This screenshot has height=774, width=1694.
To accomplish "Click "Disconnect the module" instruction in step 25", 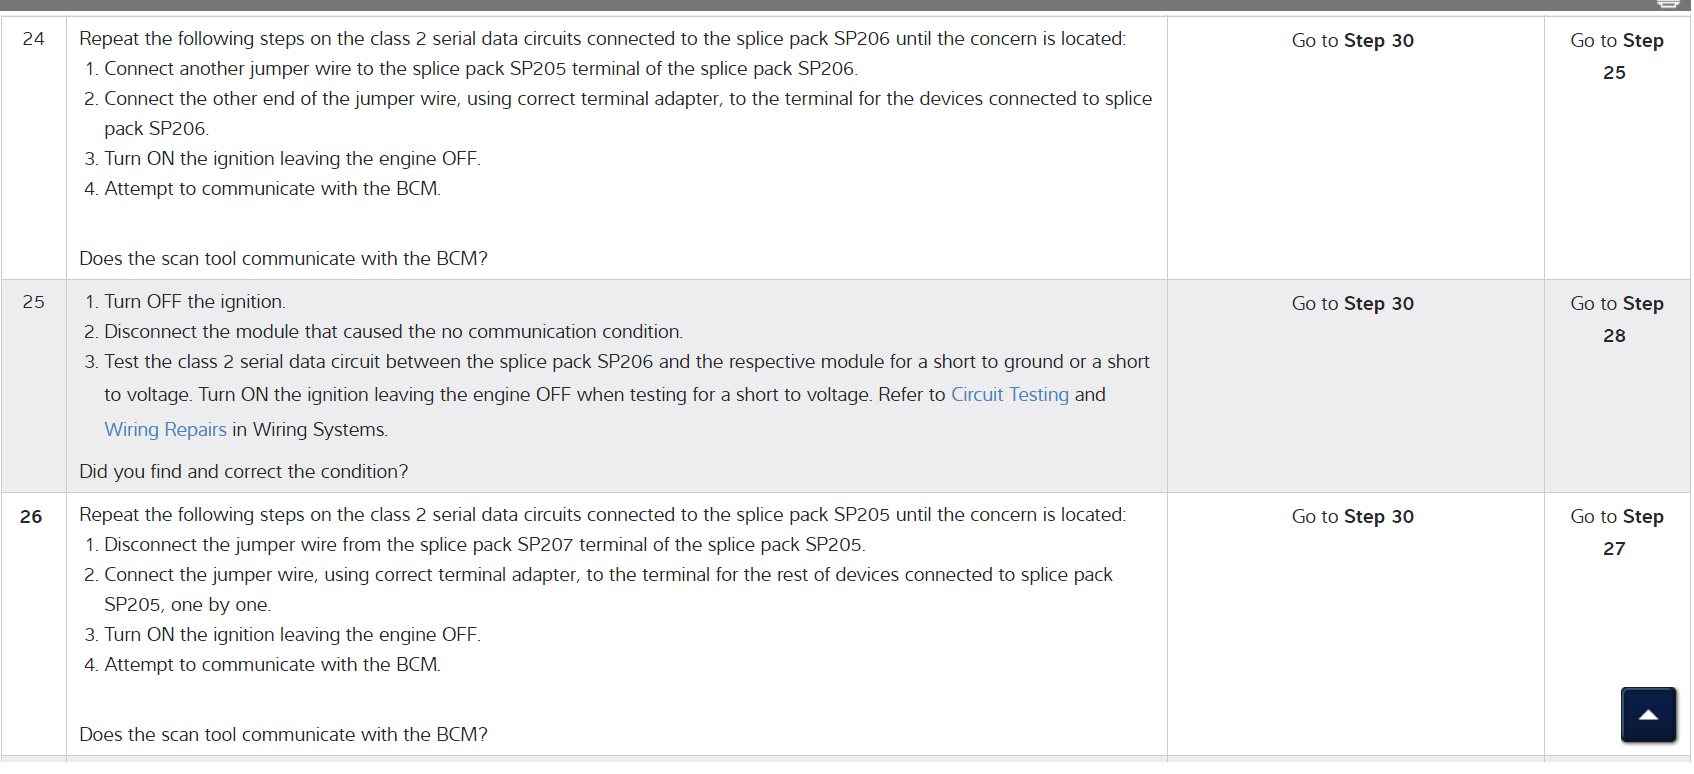I will point(393,332).
